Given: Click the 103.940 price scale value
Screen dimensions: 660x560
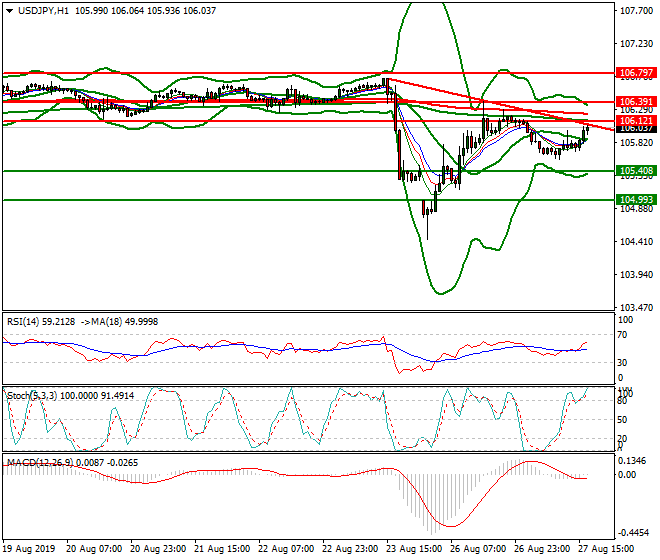Looking at the screenshot, I should [x=636, y=275].
